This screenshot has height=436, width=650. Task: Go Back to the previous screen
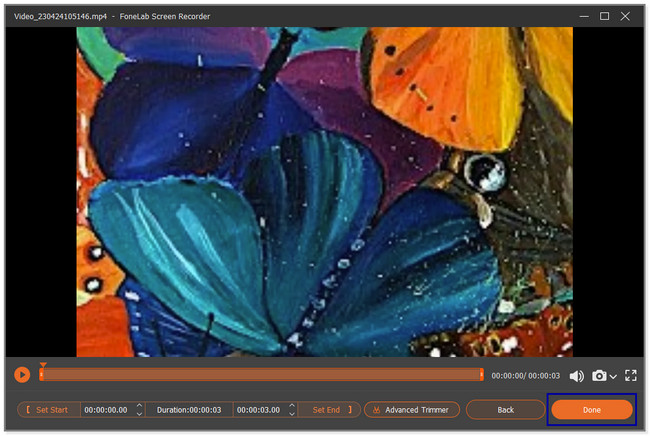pos(505,410)
